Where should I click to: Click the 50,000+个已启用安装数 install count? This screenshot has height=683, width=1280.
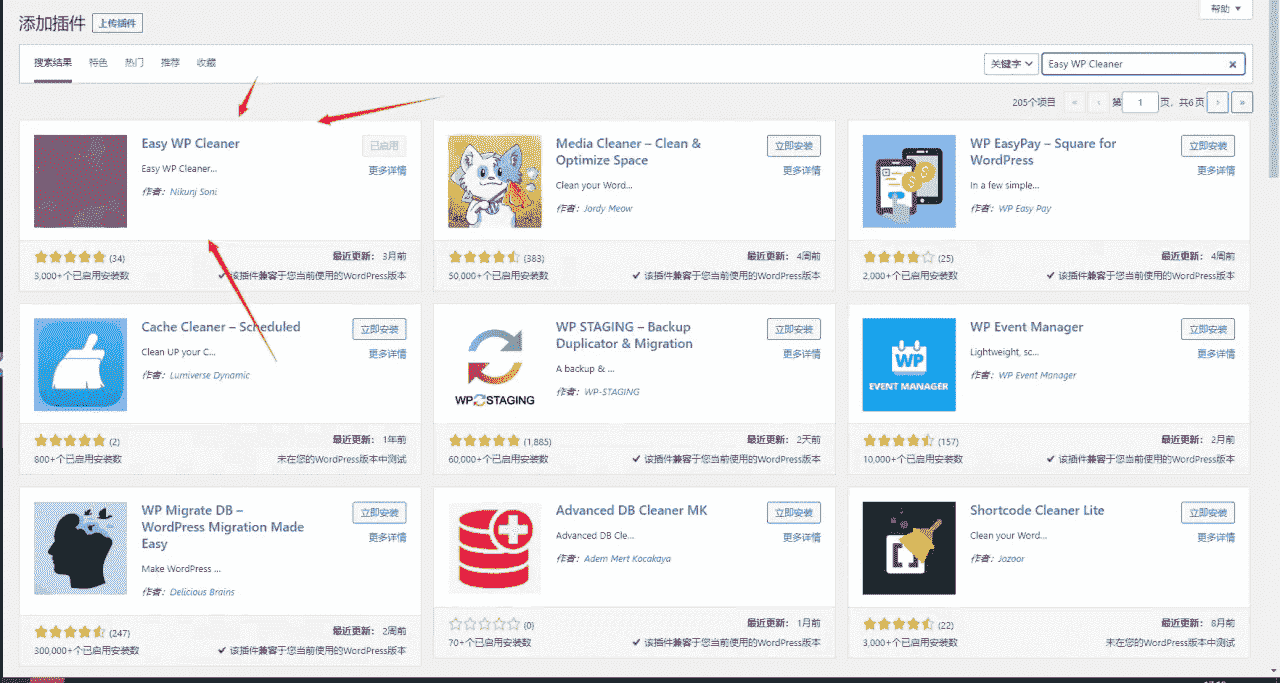tap(496, 276)
